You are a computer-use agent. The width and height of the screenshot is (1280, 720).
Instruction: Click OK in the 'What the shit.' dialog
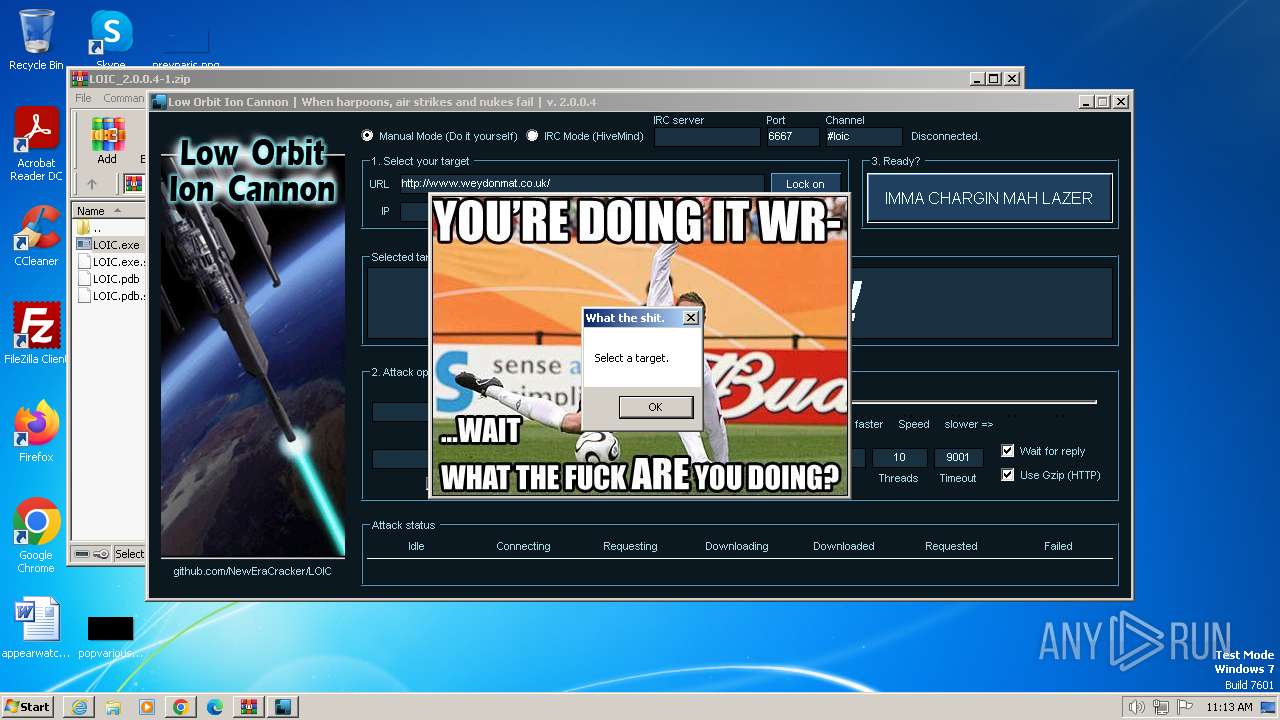[x=655, y=407]
